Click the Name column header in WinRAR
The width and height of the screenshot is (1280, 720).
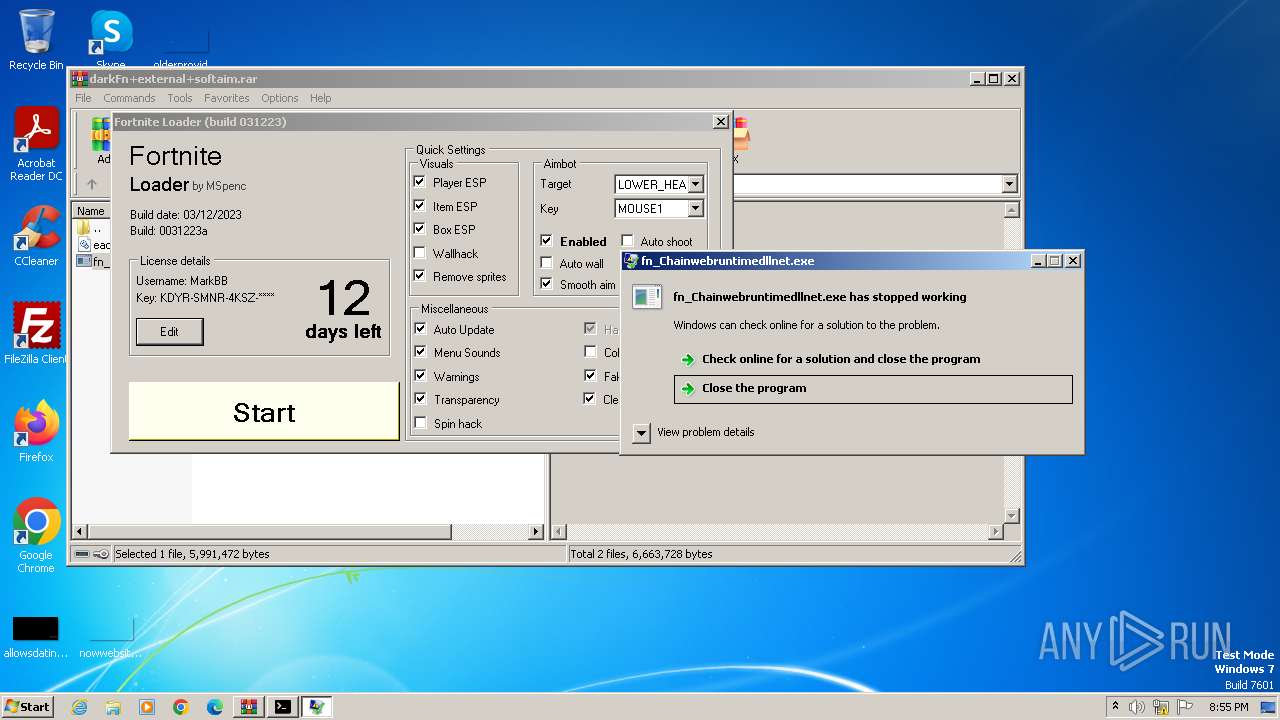pyautogui.click(x=91, y=211)
